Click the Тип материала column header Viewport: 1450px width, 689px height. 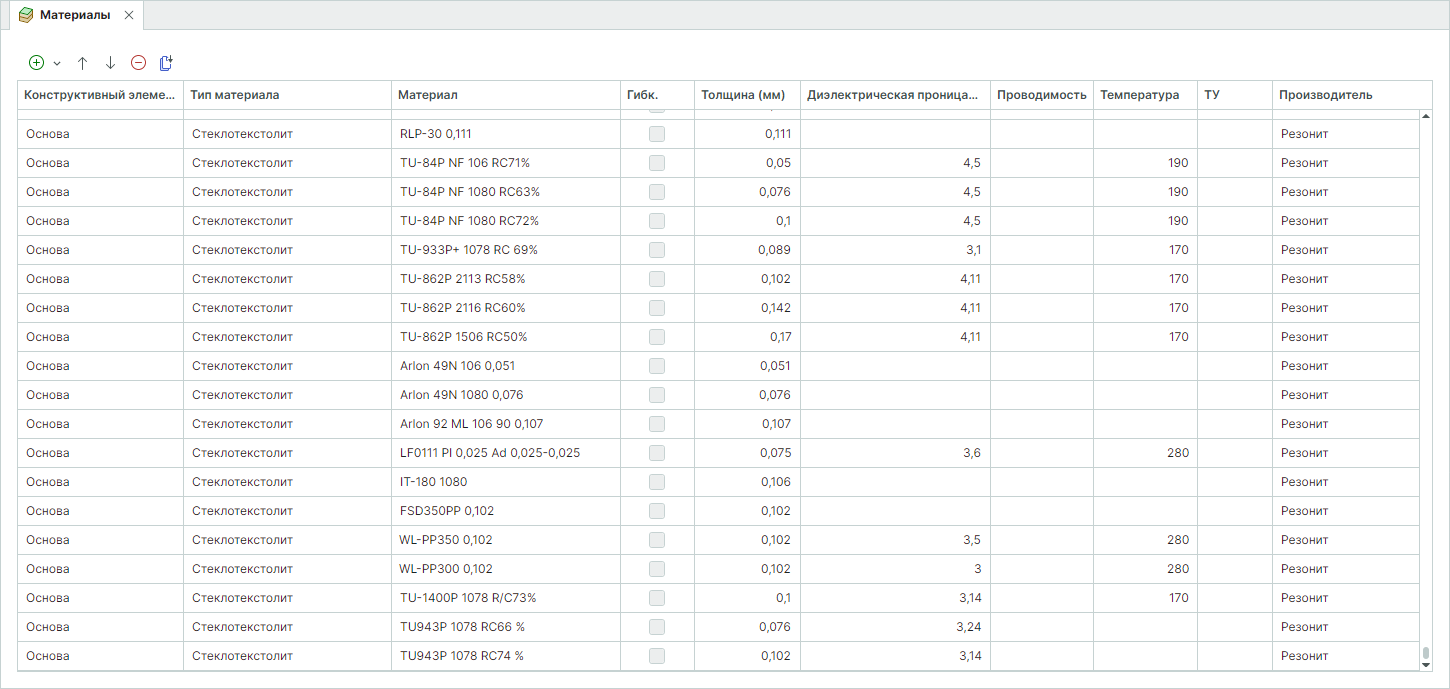point(235,95)
